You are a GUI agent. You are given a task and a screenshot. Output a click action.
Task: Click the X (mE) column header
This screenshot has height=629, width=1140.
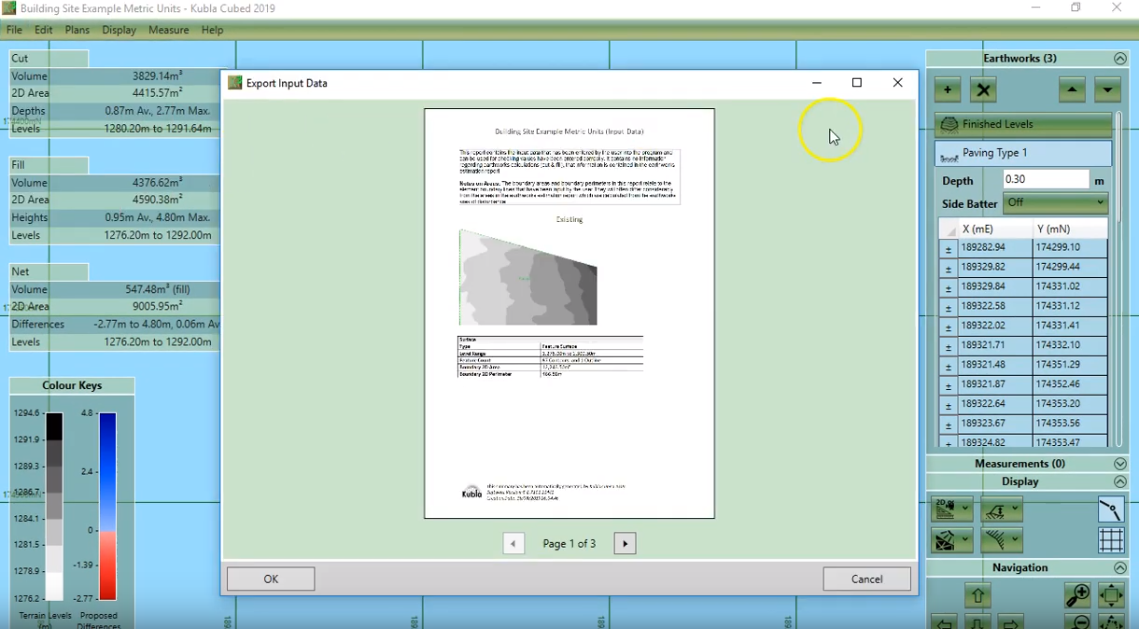point(995,228)
